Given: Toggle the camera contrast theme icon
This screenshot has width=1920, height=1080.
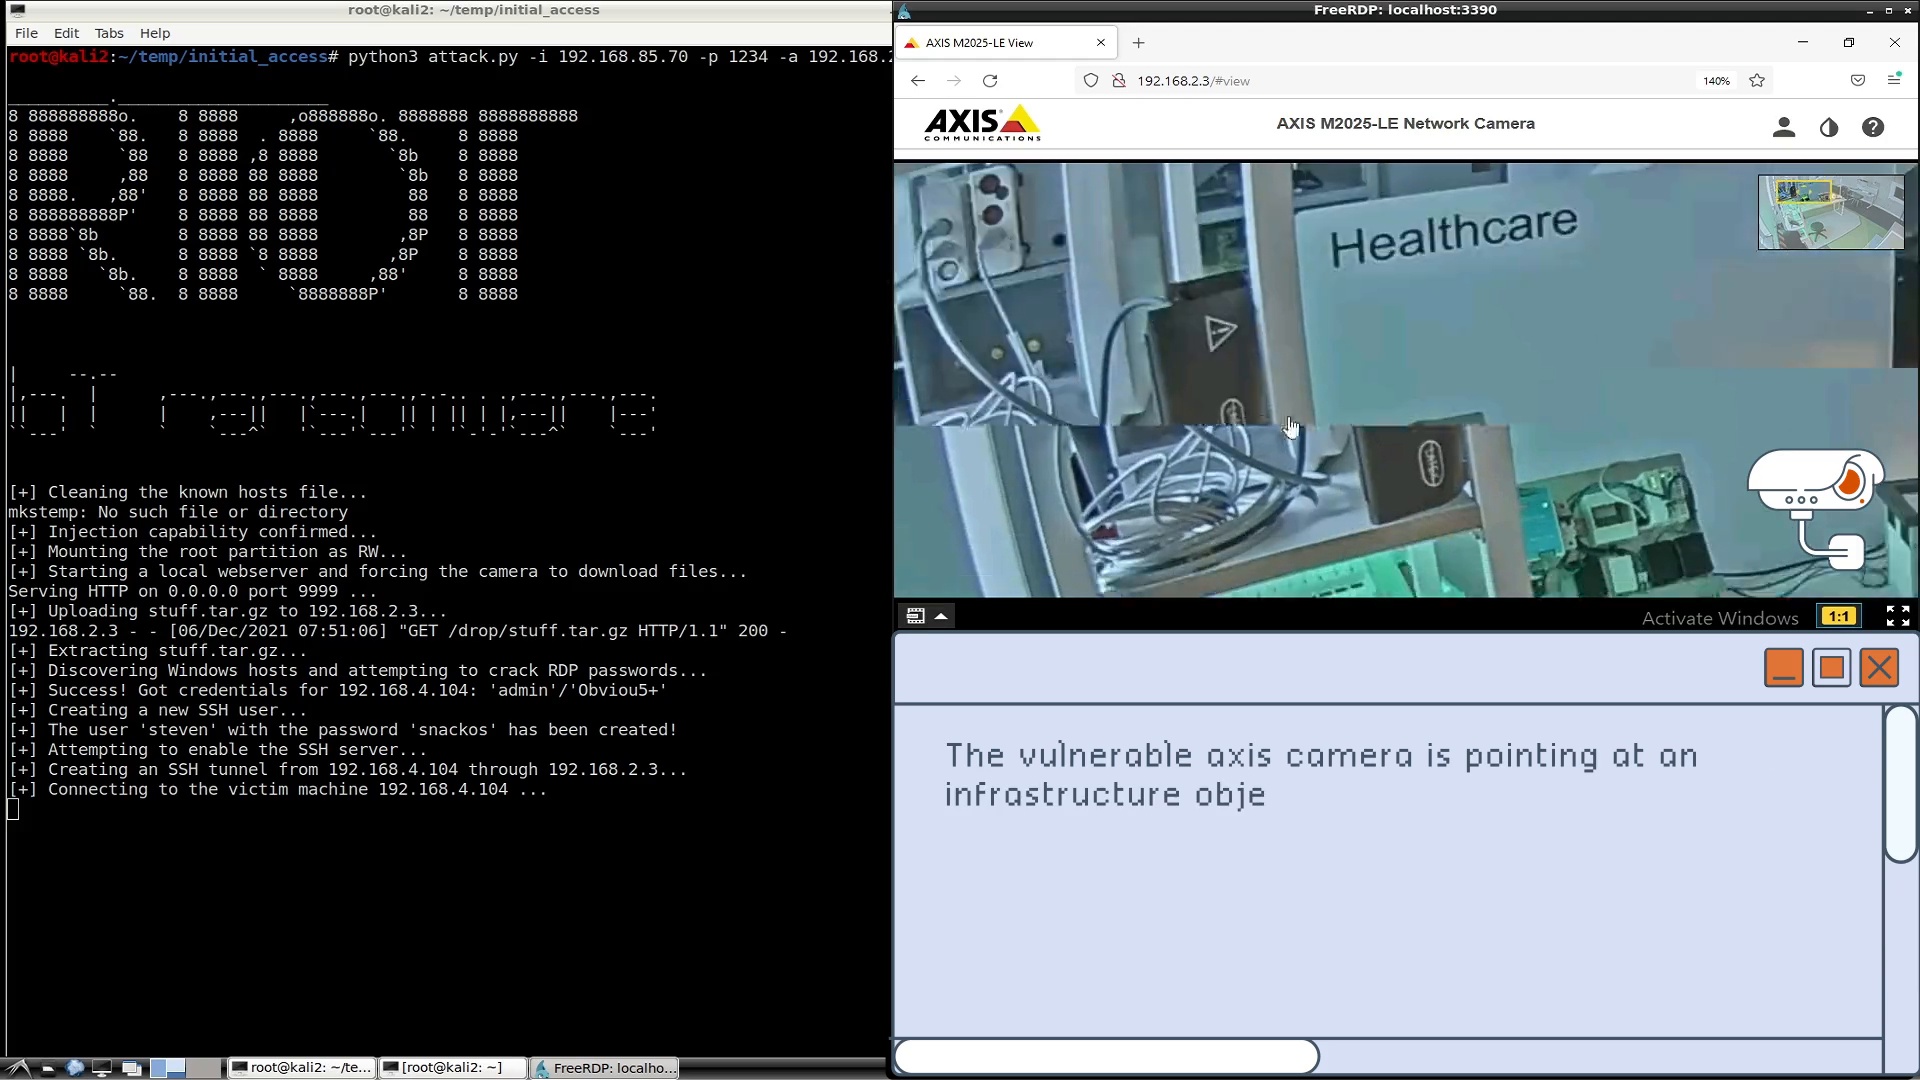Looking at the screenshot, I should 1828,127.
